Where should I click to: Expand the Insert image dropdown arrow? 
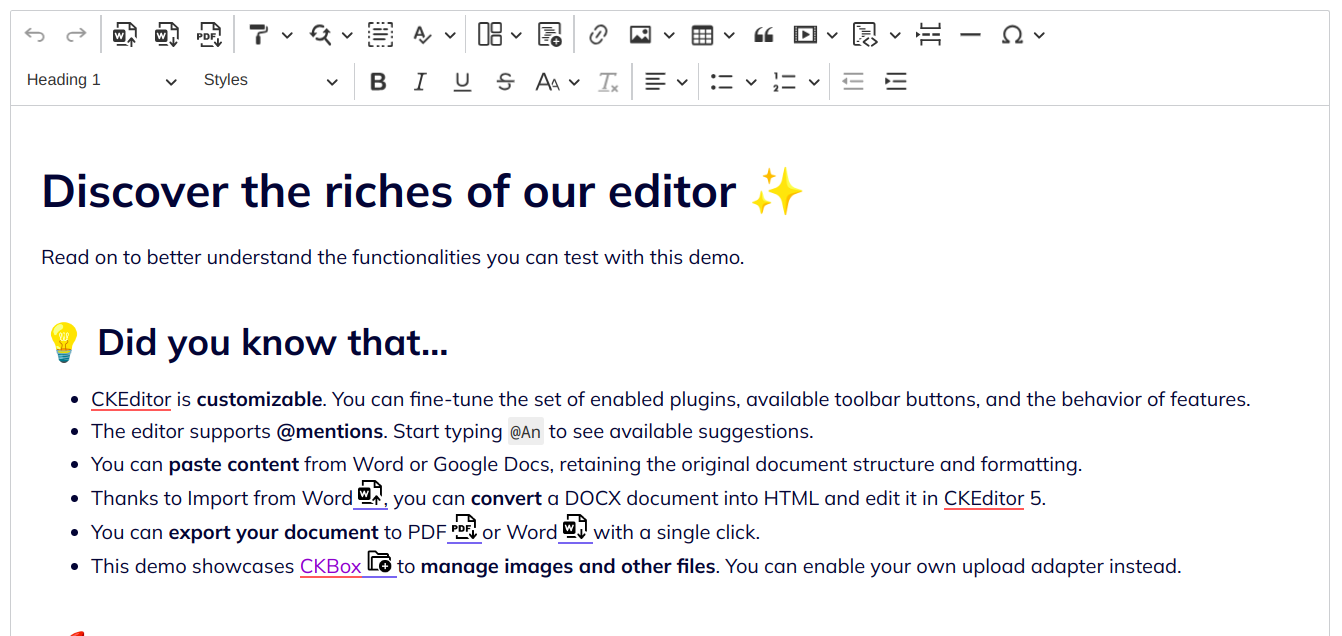669,35
